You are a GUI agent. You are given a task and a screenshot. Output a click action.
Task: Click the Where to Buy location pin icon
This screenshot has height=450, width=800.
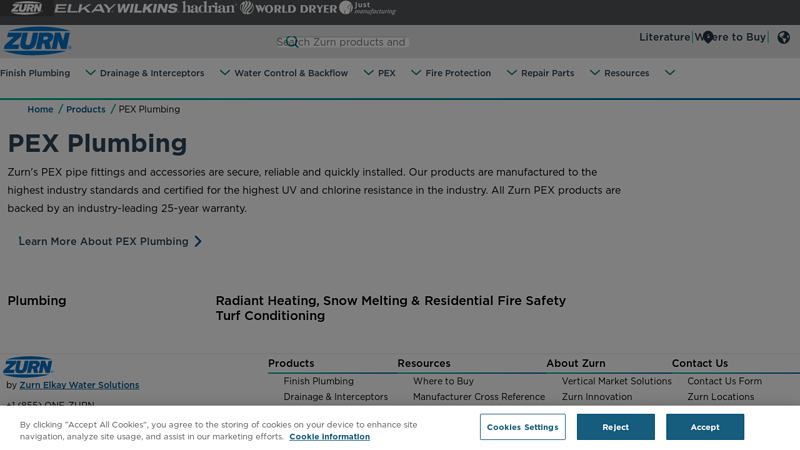click(x=708, y=37)
